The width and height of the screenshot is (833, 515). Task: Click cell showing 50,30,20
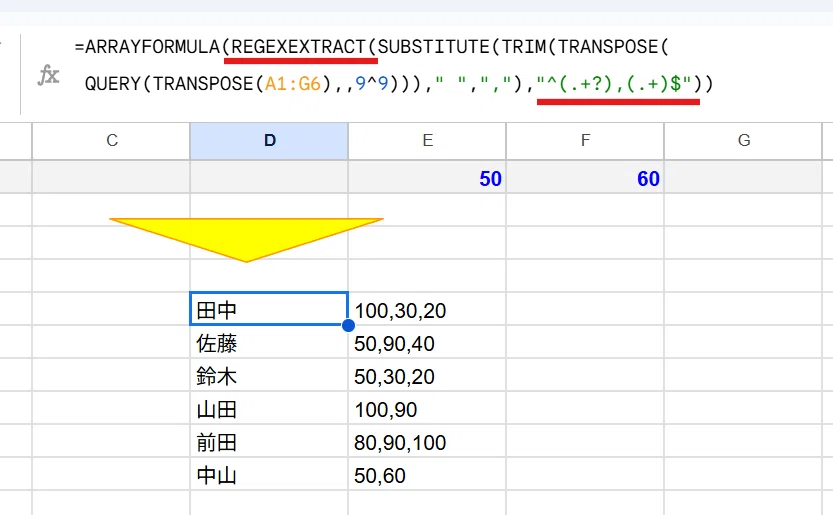tap(427, 376)
